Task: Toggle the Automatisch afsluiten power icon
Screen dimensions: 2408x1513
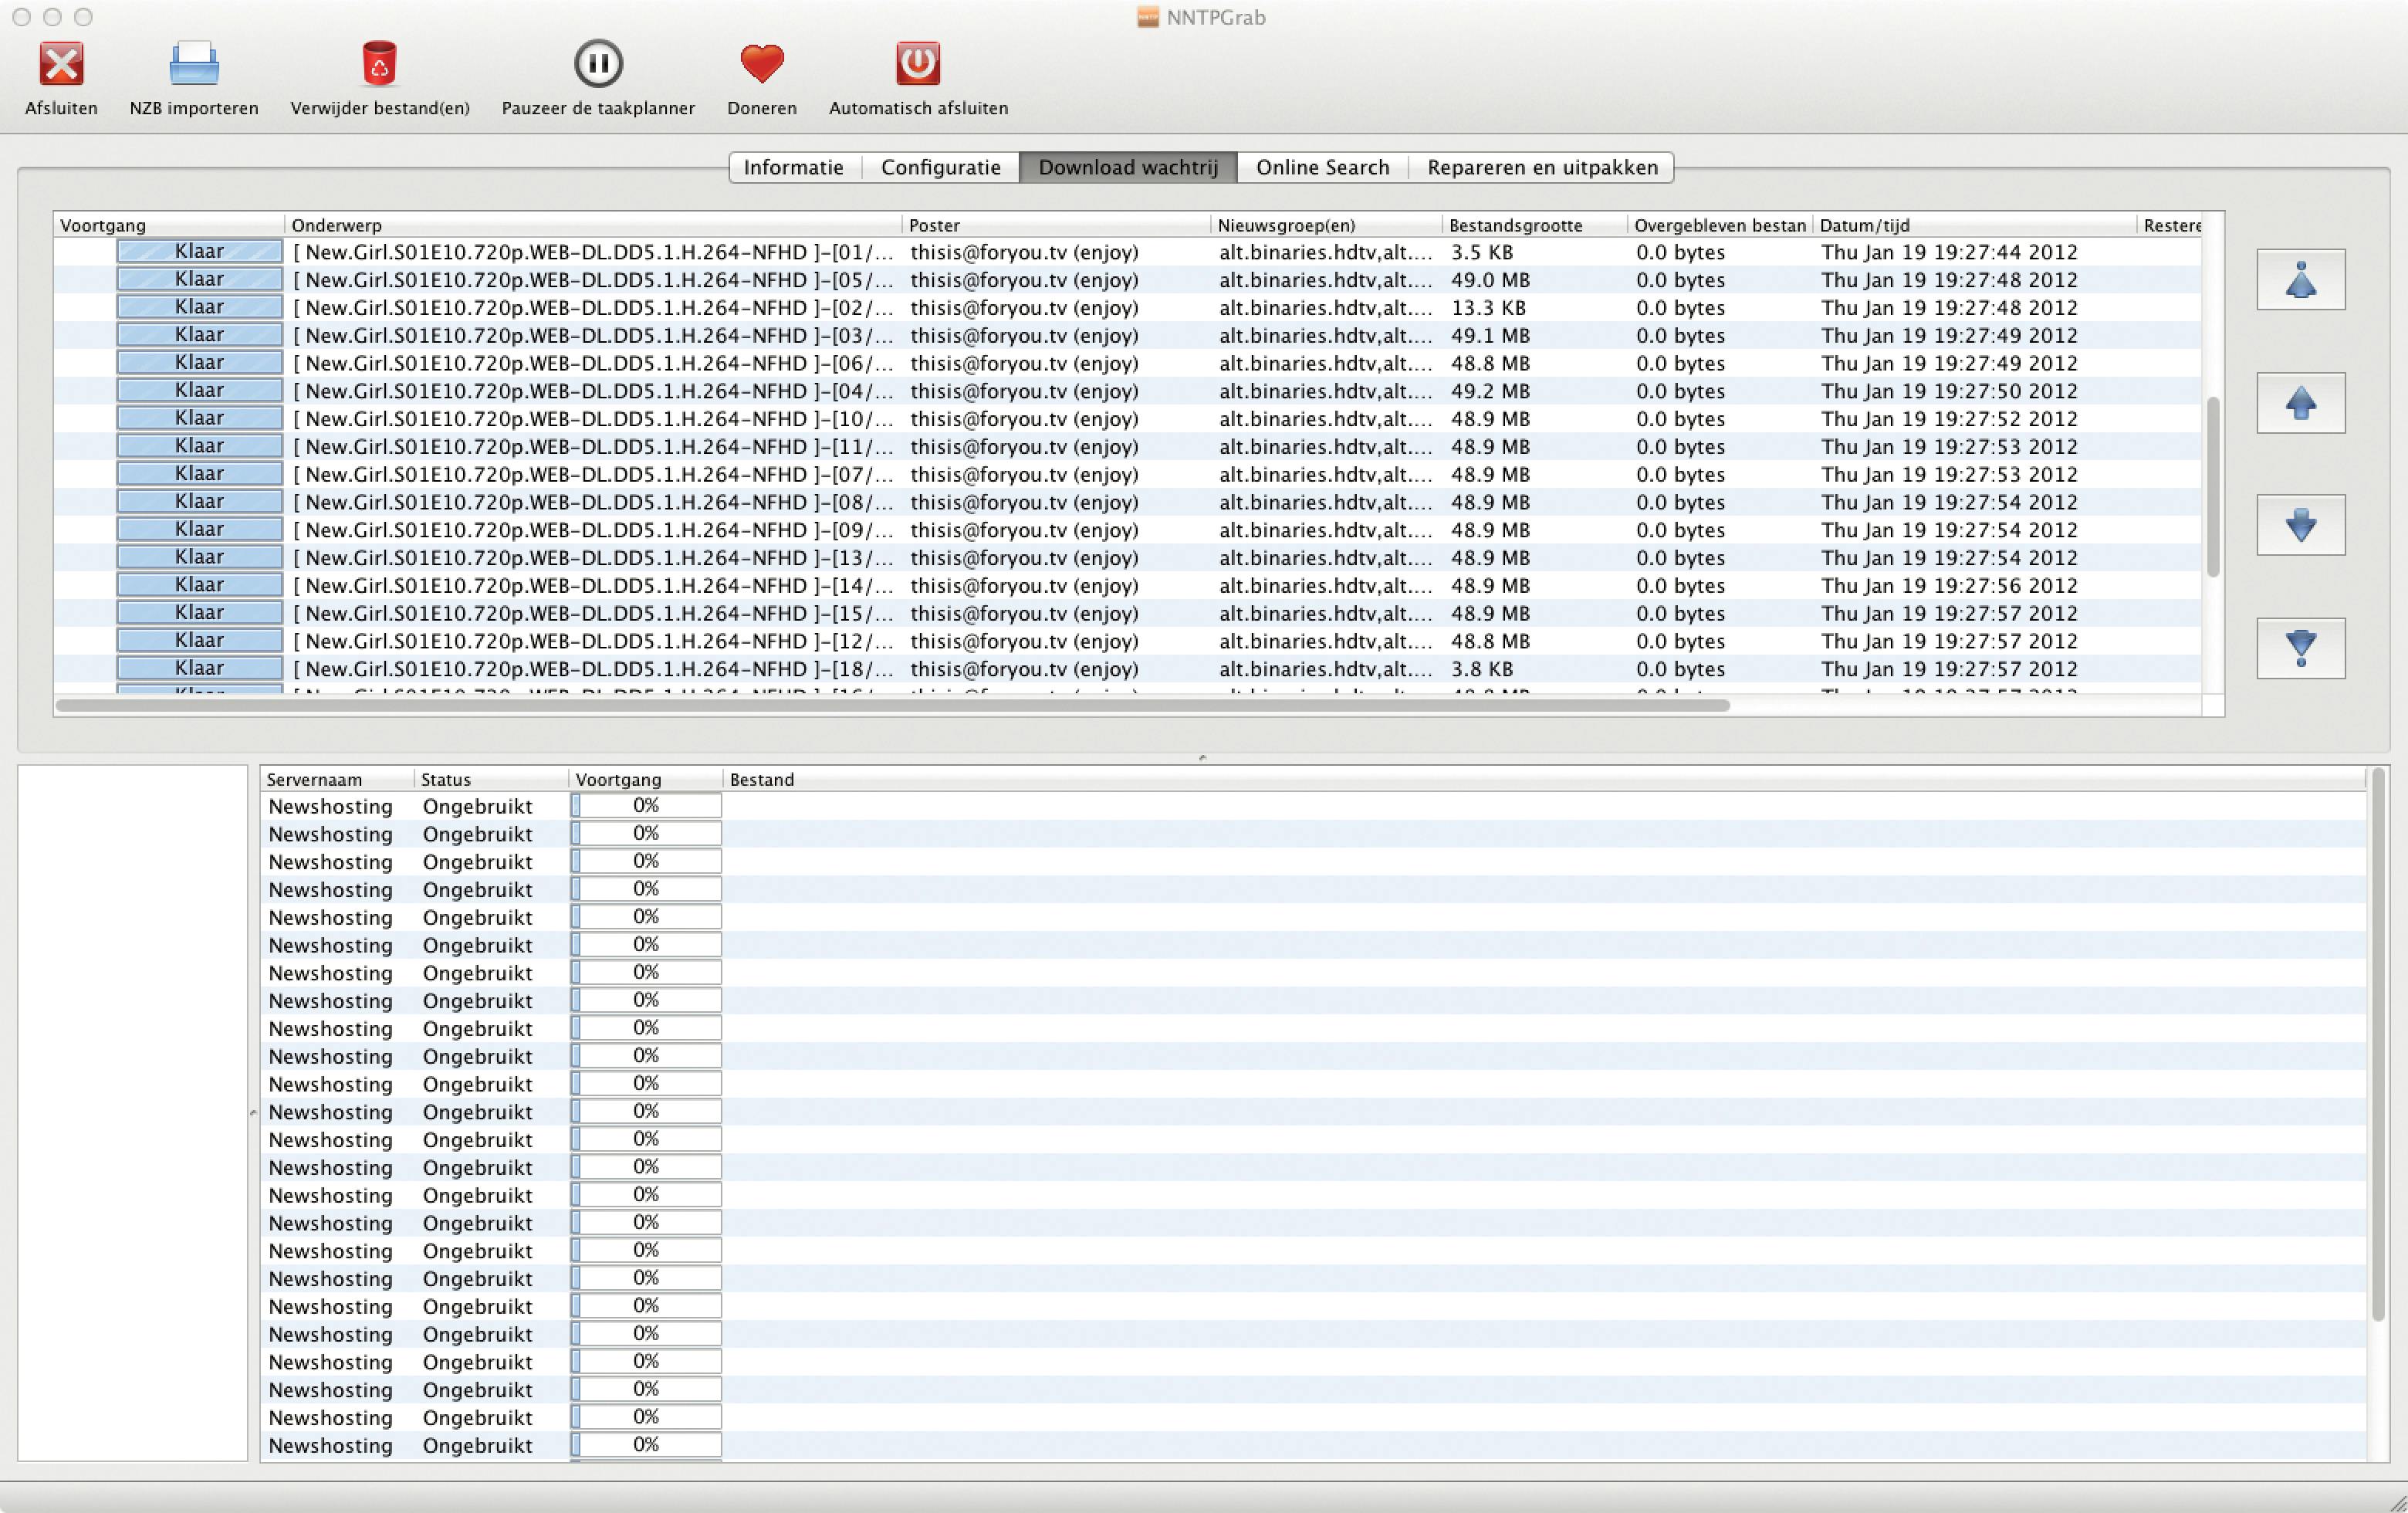Action: coord(917,64)
